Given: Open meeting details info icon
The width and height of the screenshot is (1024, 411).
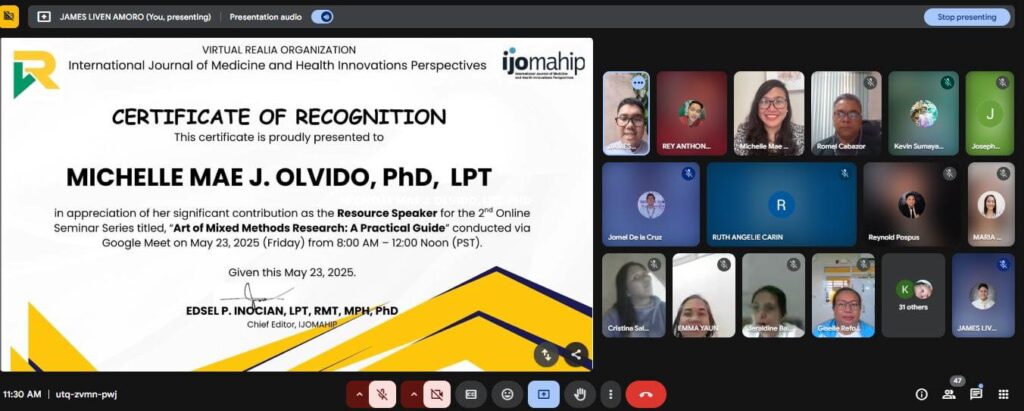Looking at the screenshot, I should pos(921,394).
